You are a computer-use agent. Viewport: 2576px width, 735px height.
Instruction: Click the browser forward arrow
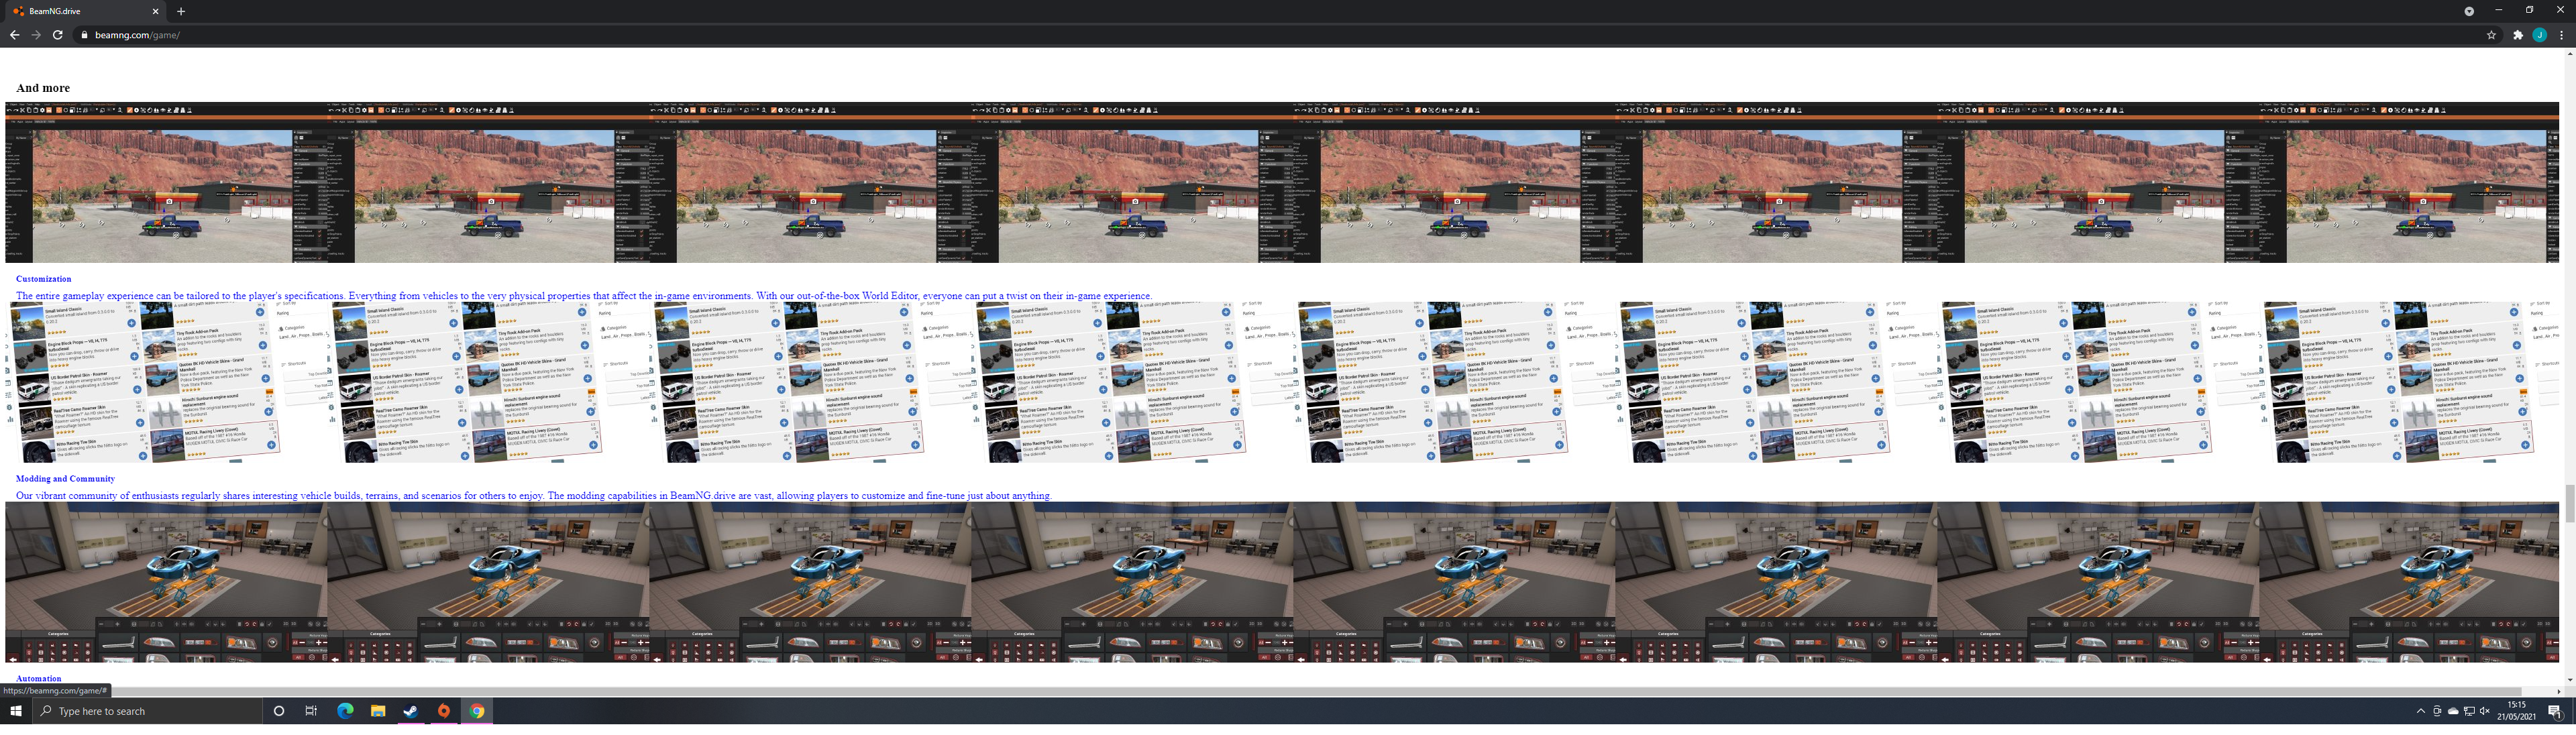(x=36, y=35)
